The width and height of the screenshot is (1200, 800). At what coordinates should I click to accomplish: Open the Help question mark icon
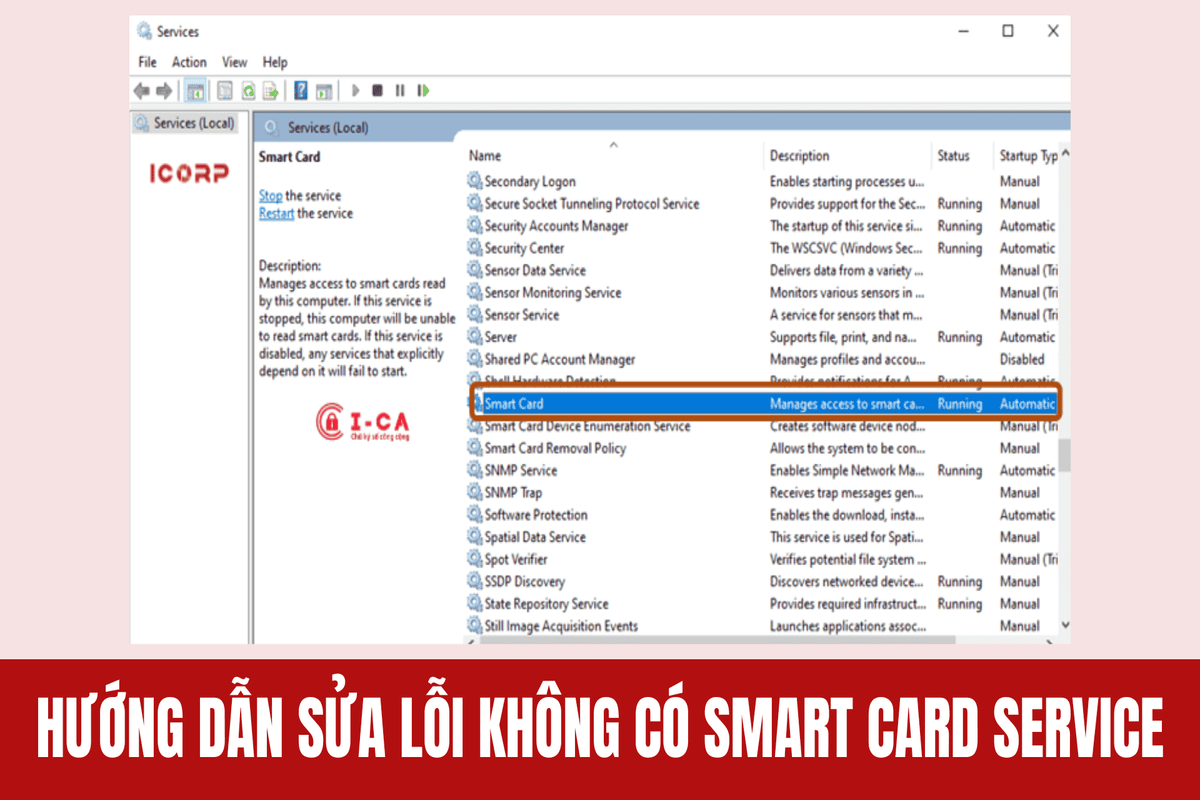point(298,90)
